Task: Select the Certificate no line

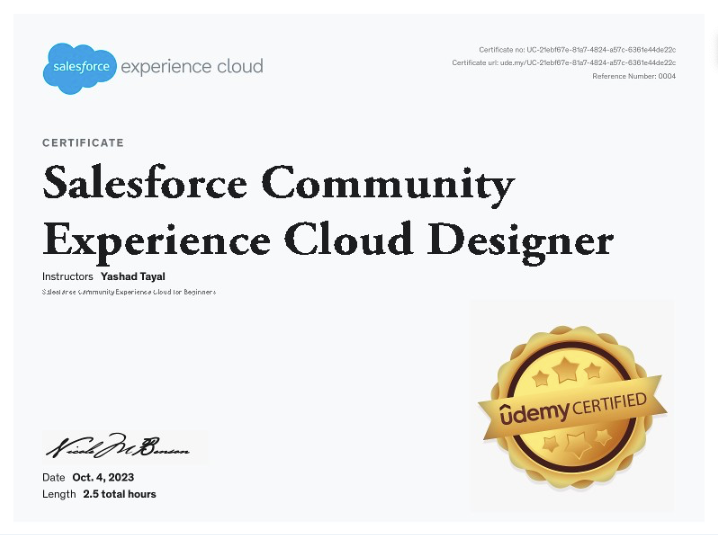Action: 577,49
